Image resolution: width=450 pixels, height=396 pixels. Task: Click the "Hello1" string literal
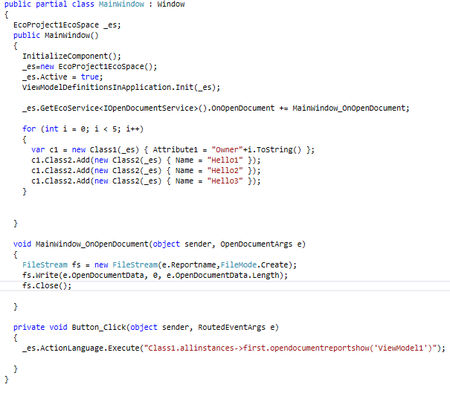pyautogui.click(x=225, y=160)
